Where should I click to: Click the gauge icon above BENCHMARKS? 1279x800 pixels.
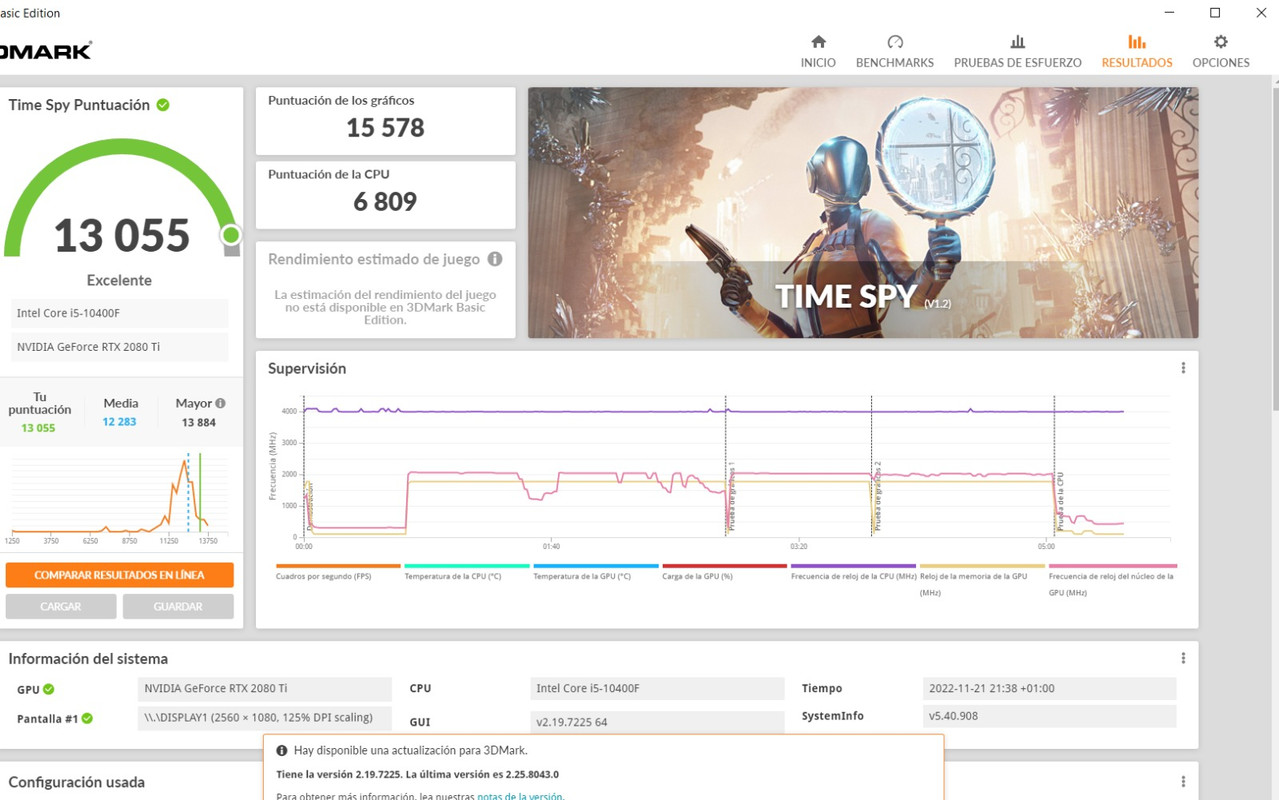point(895,42)
